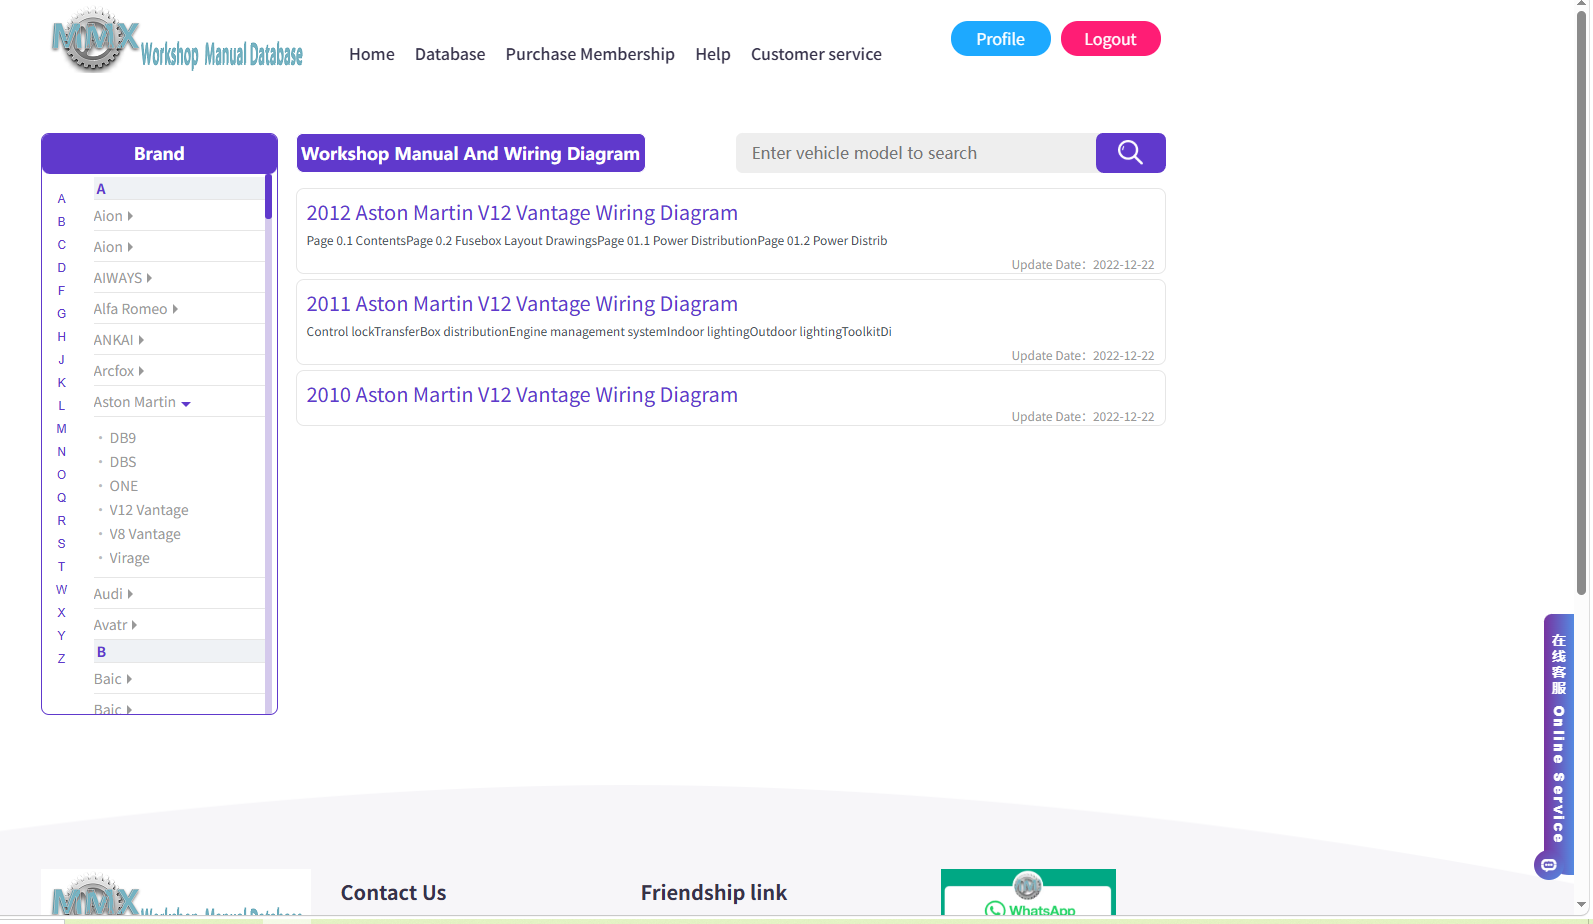Select the DBS model
The height and width of the screenshot is (924, 1593).
tap(123, 462)
